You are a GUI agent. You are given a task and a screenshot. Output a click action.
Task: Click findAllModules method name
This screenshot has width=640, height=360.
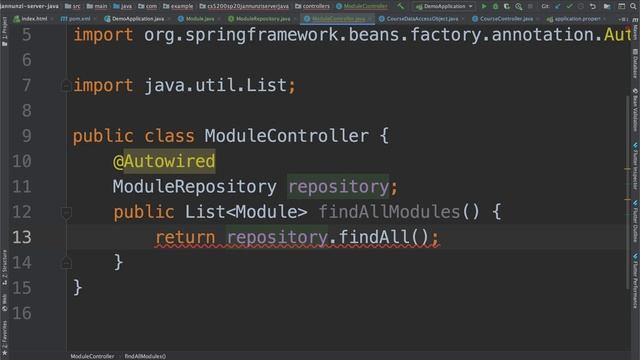click(x=389, y=212)
